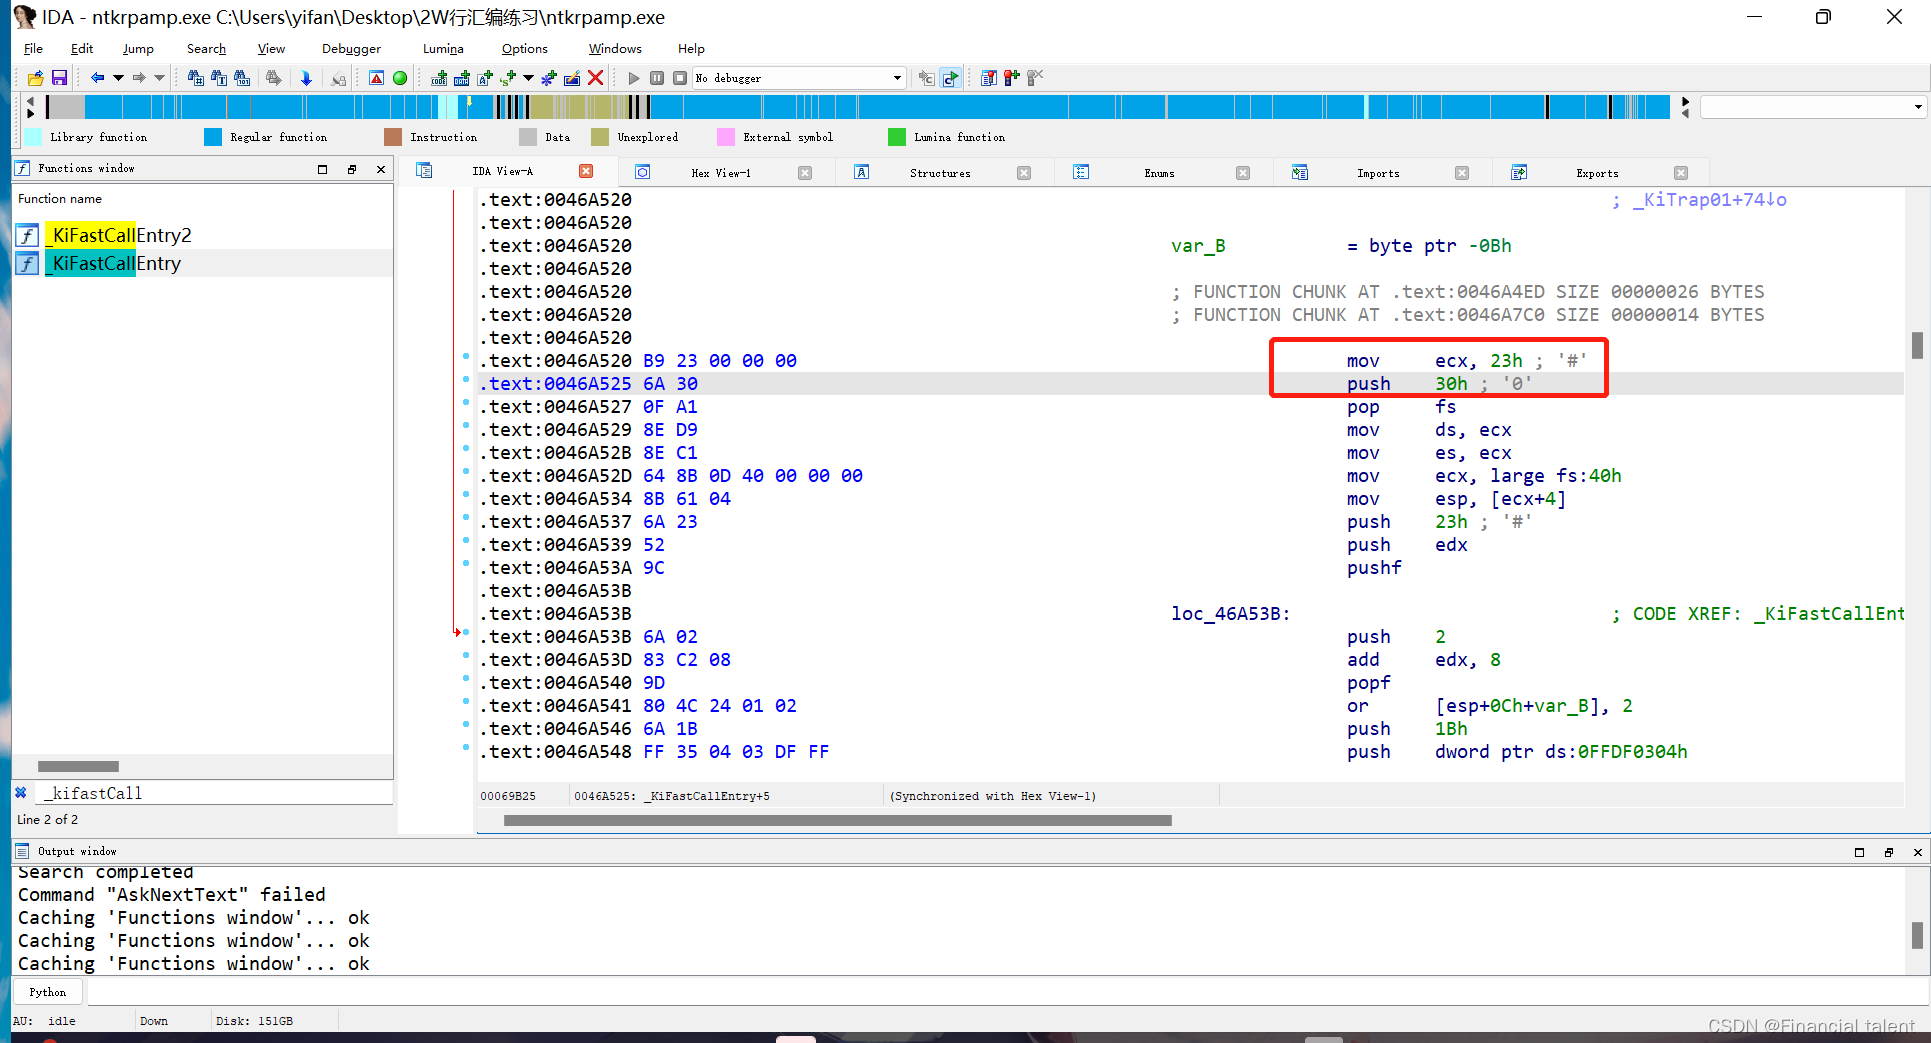Screen dimensions: 1931x1043
Task: Click the Save database icon
Action: coord(59,78)
